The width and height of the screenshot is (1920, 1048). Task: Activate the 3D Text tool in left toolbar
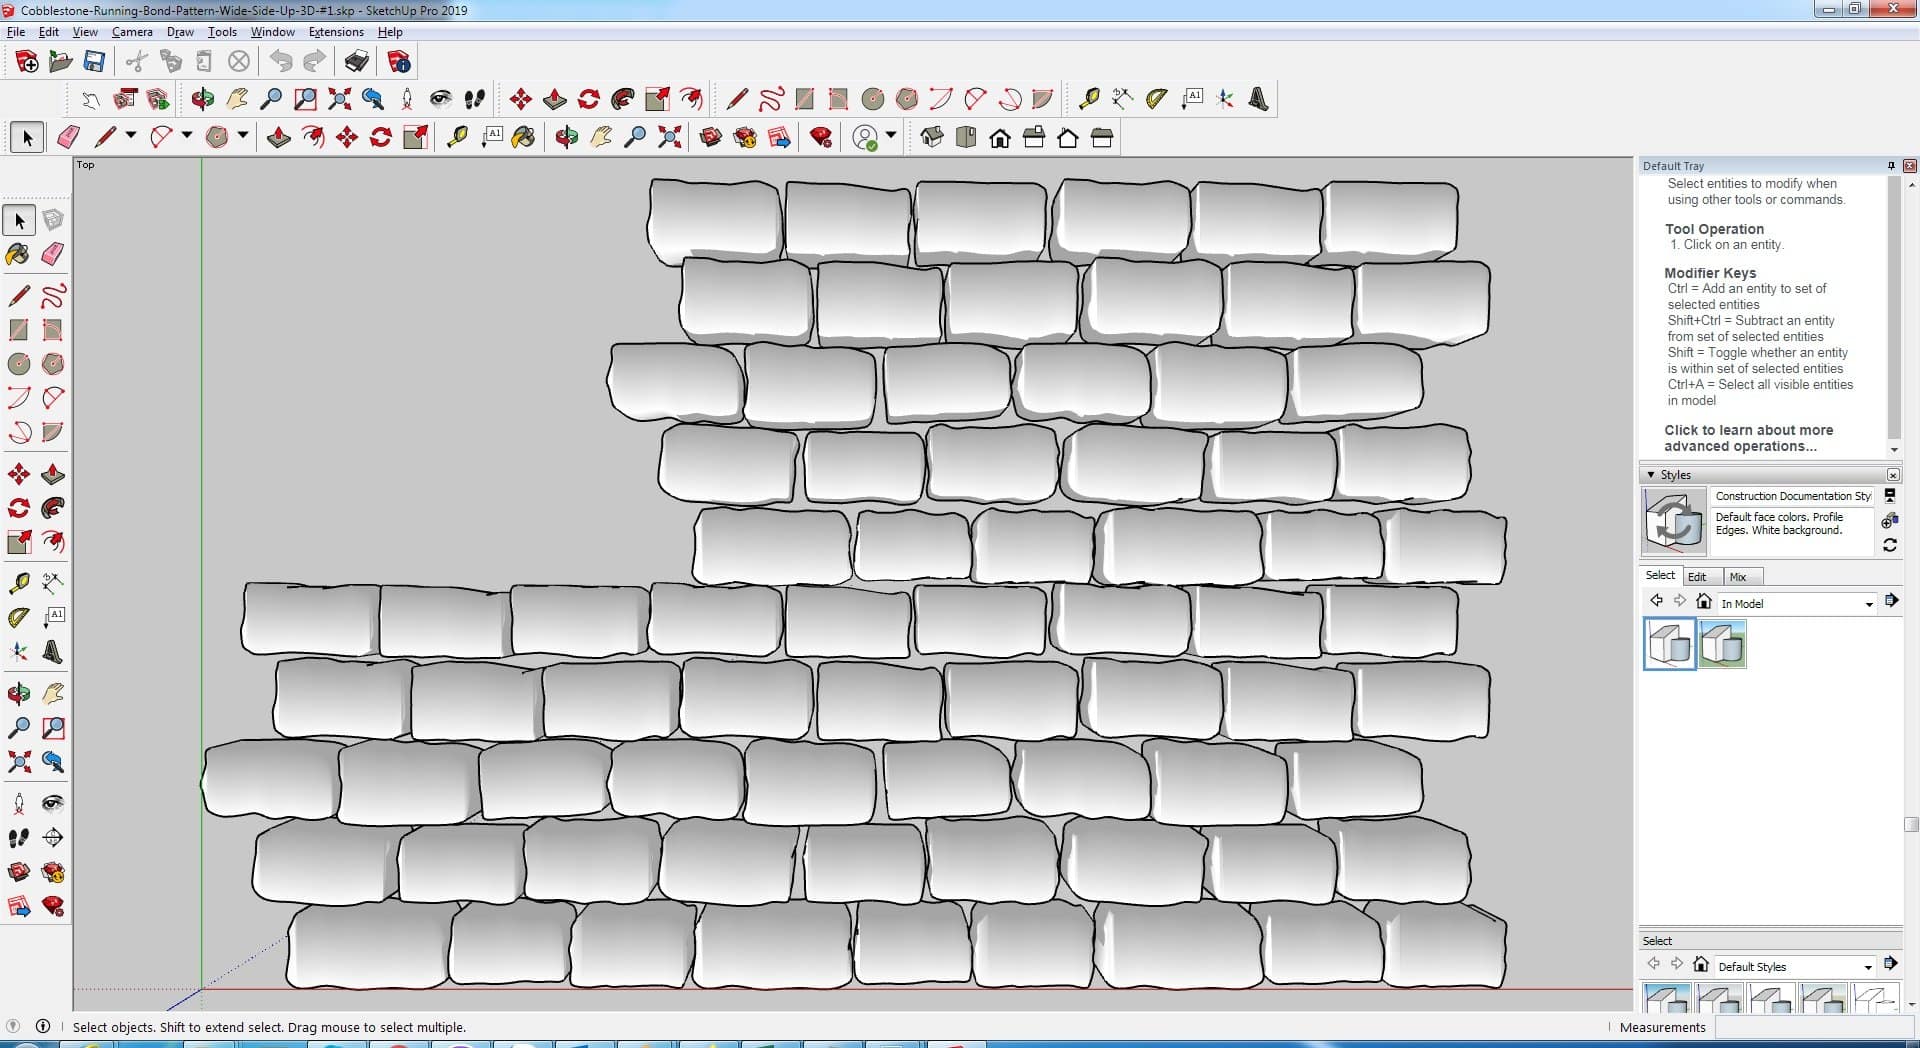53,653
